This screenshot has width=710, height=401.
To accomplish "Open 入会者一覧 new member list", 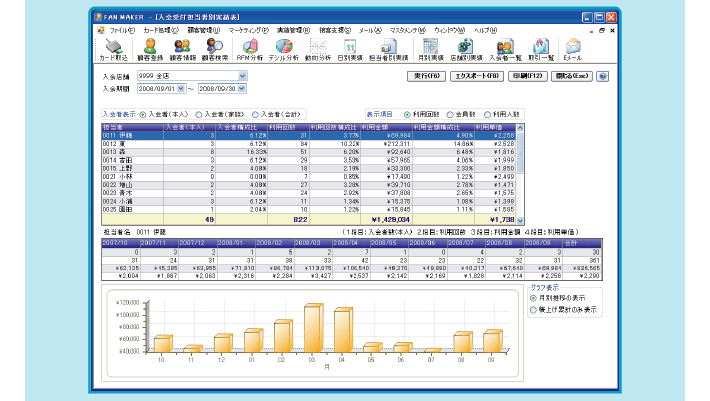I will (505, 49).
